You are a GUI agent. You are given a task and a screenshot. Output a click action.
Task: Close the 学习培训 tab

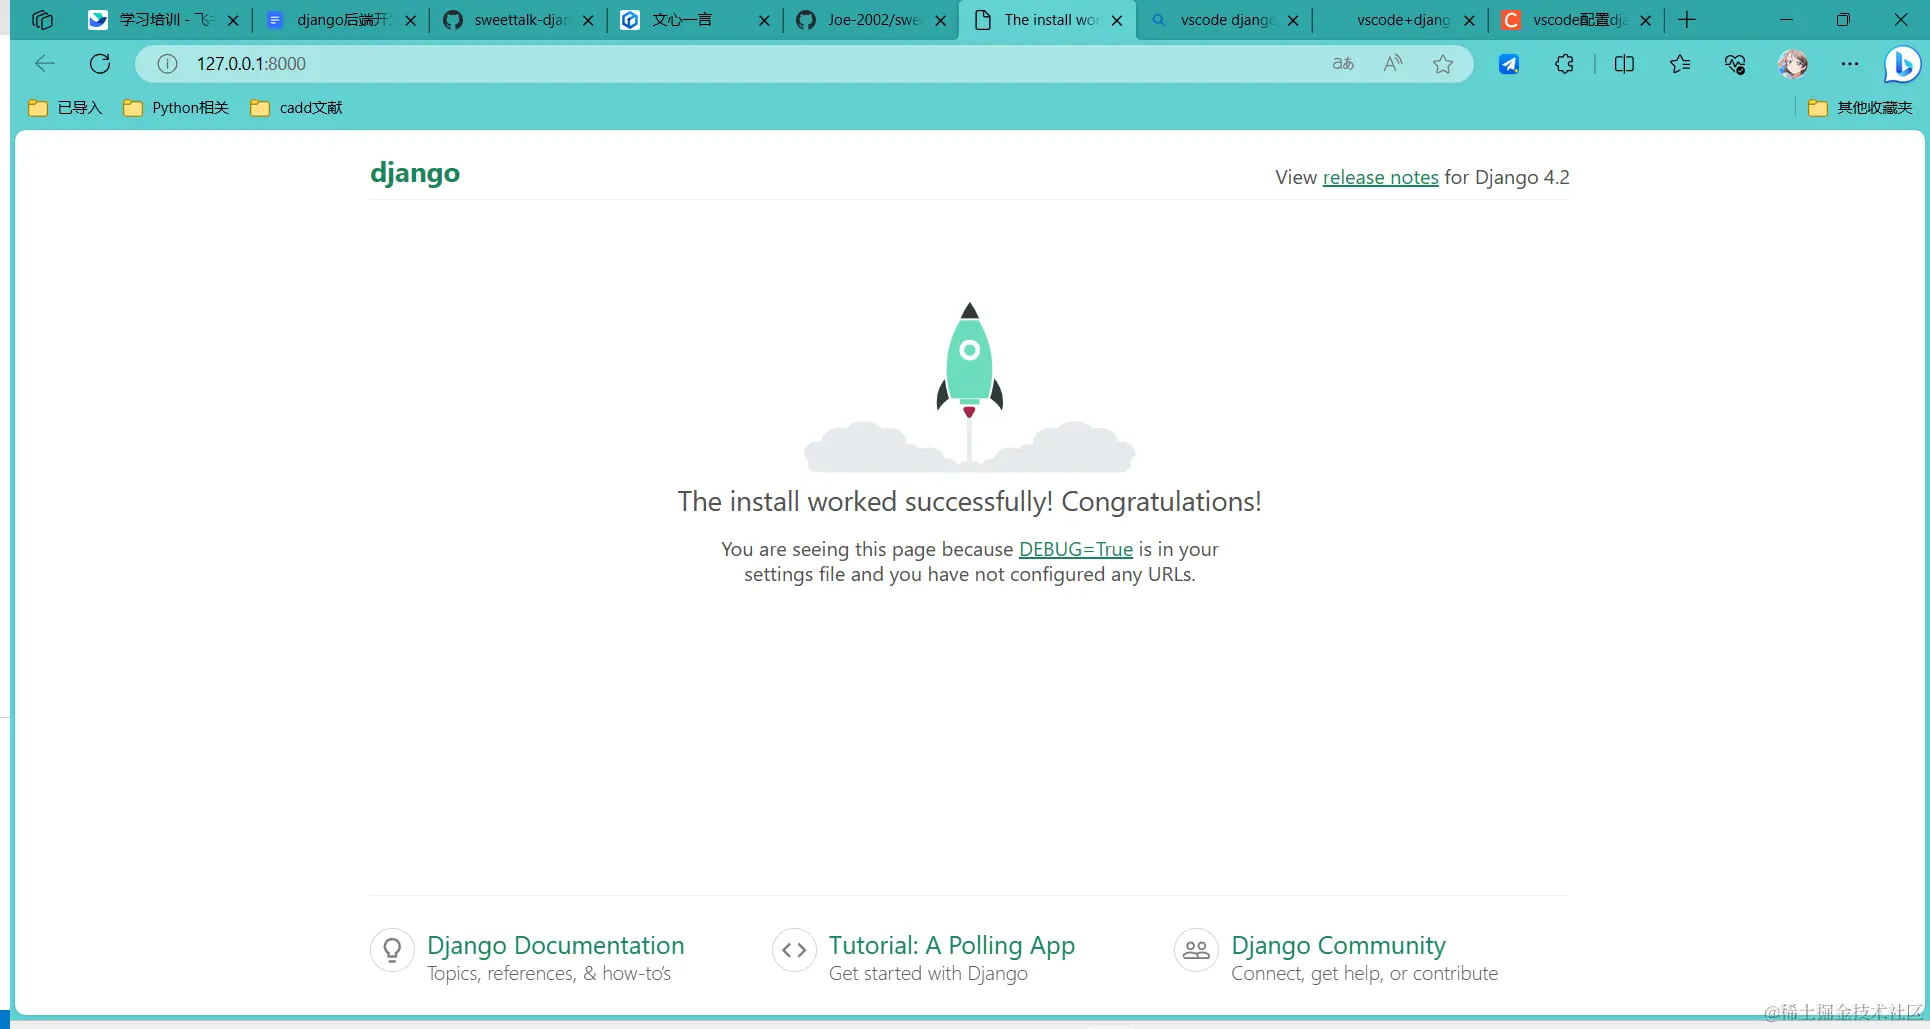tap(233, 20)
